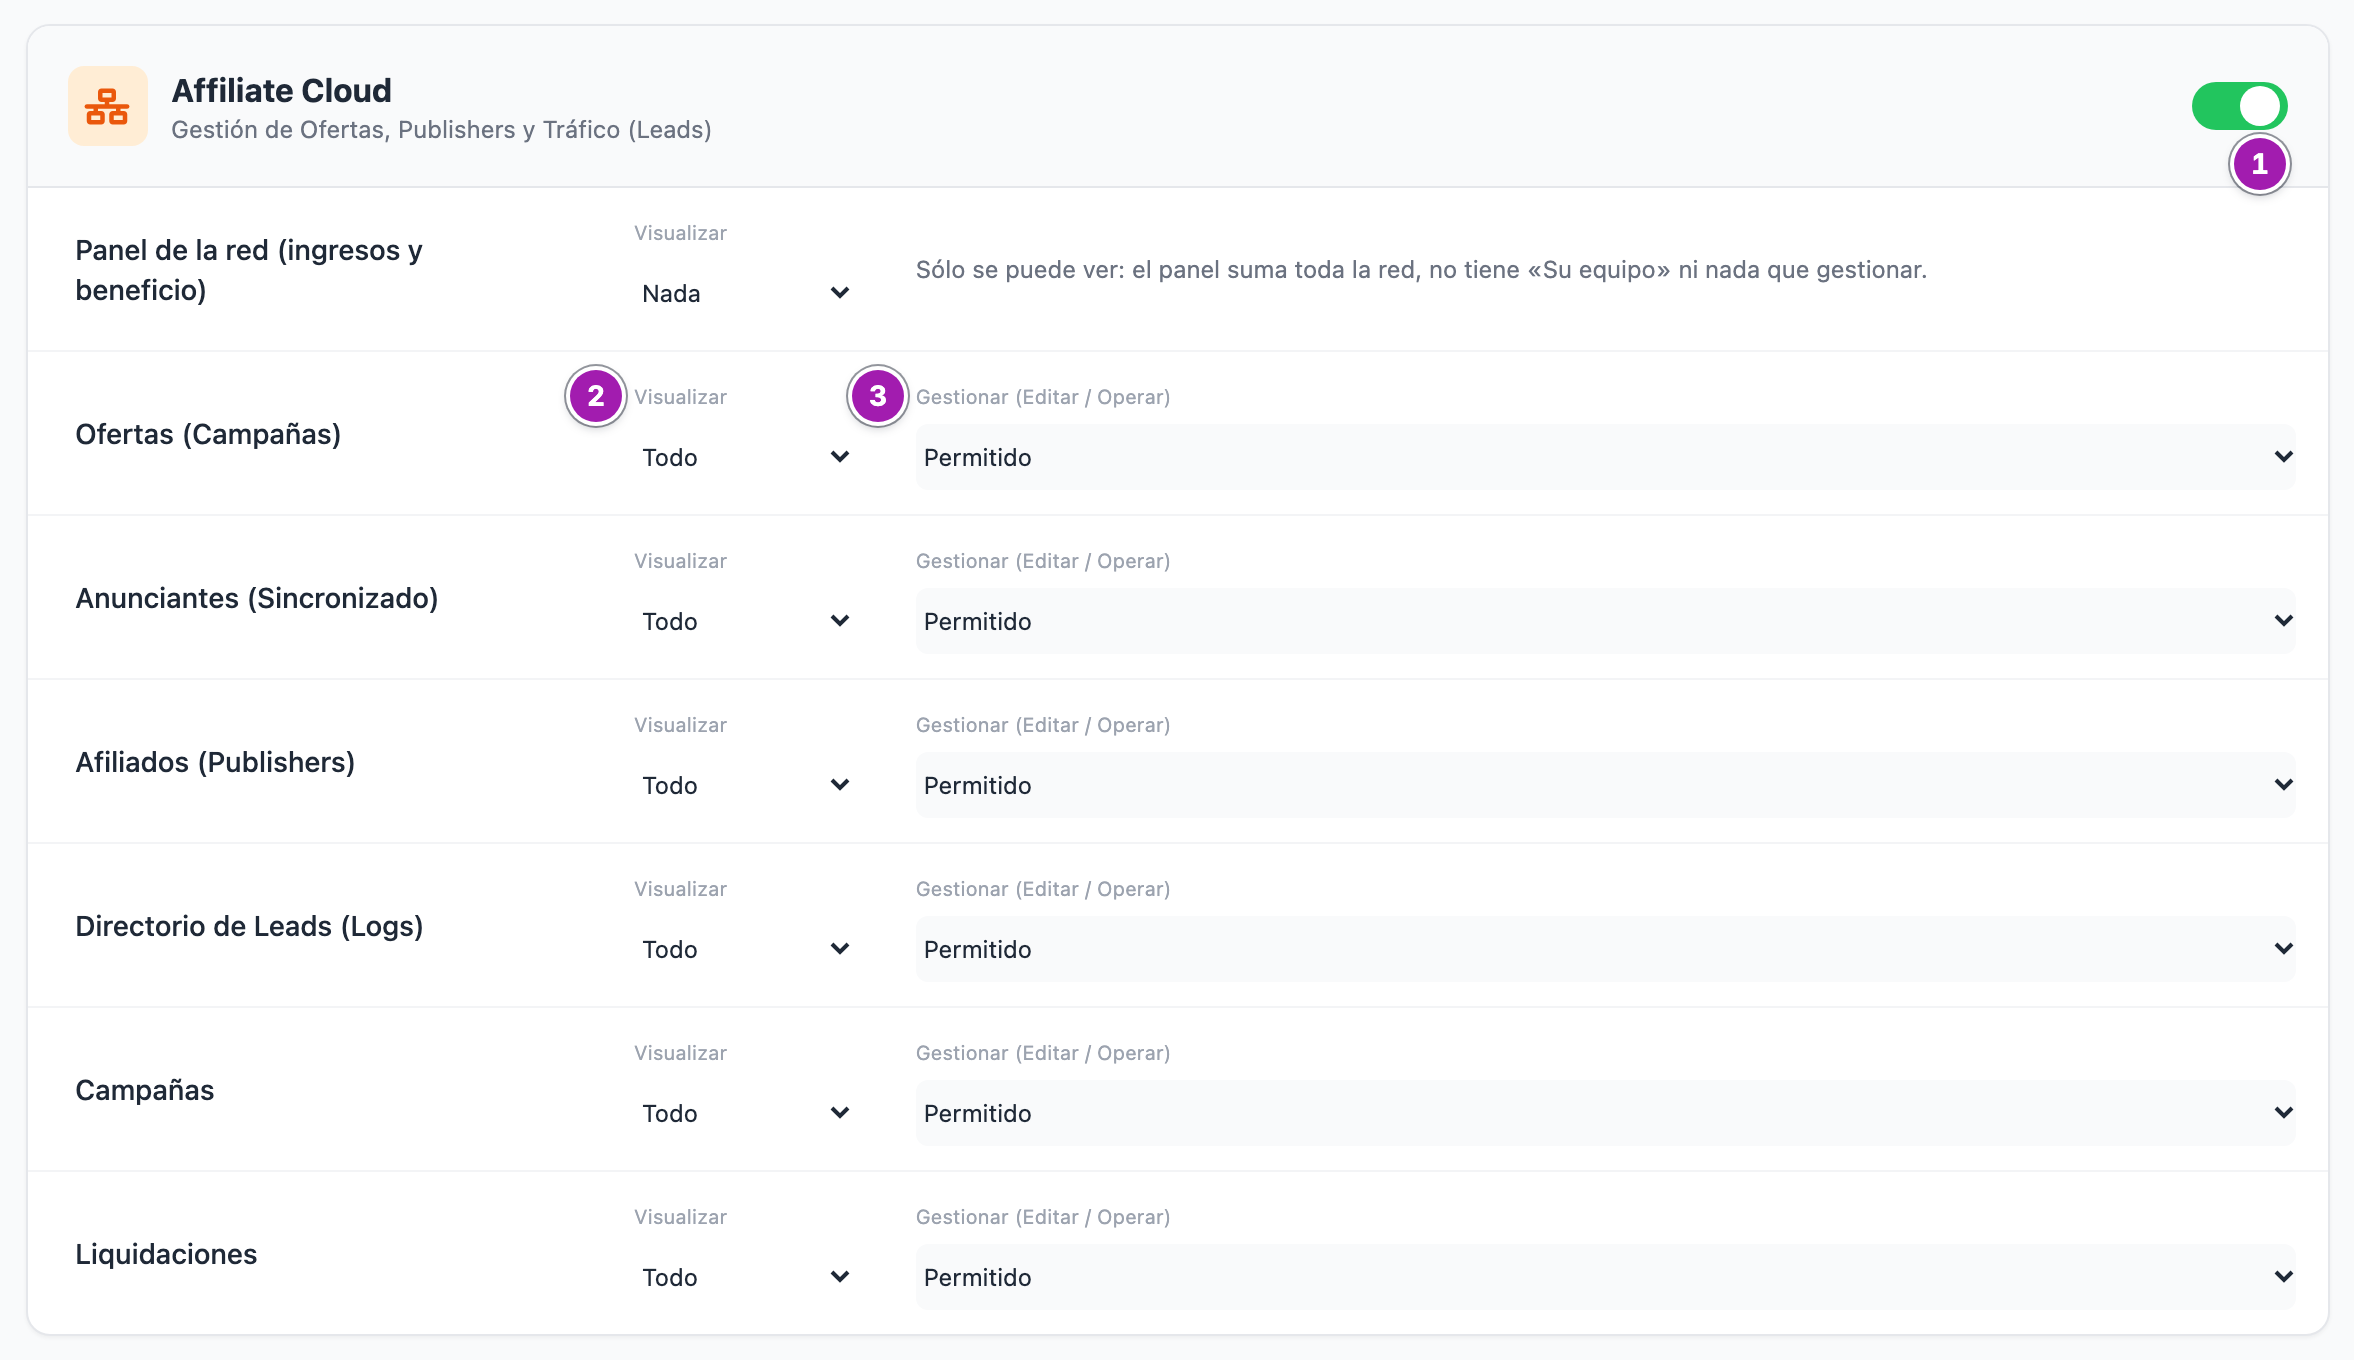Viewport: 2354px width, 1360px height.
Task: Open Gestionar dropdown for Anunciantes (Sincronizado)
Action: pos(1605,621)
